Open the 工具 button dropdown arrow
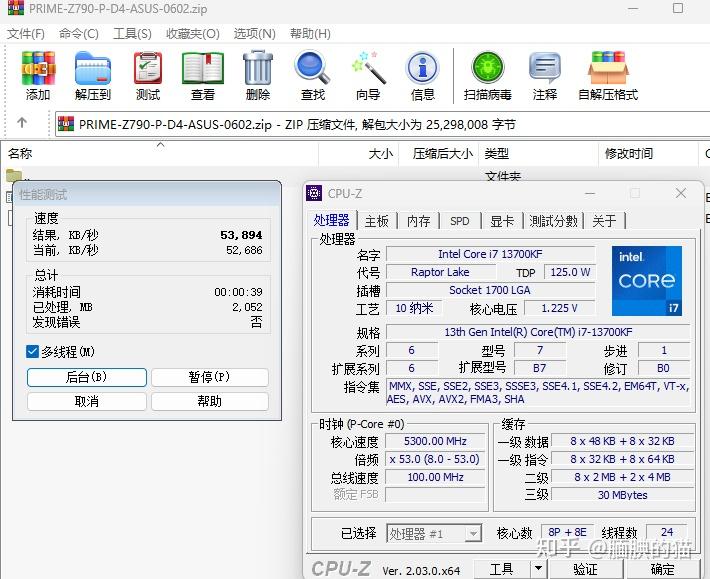 (x=537, y=568)
